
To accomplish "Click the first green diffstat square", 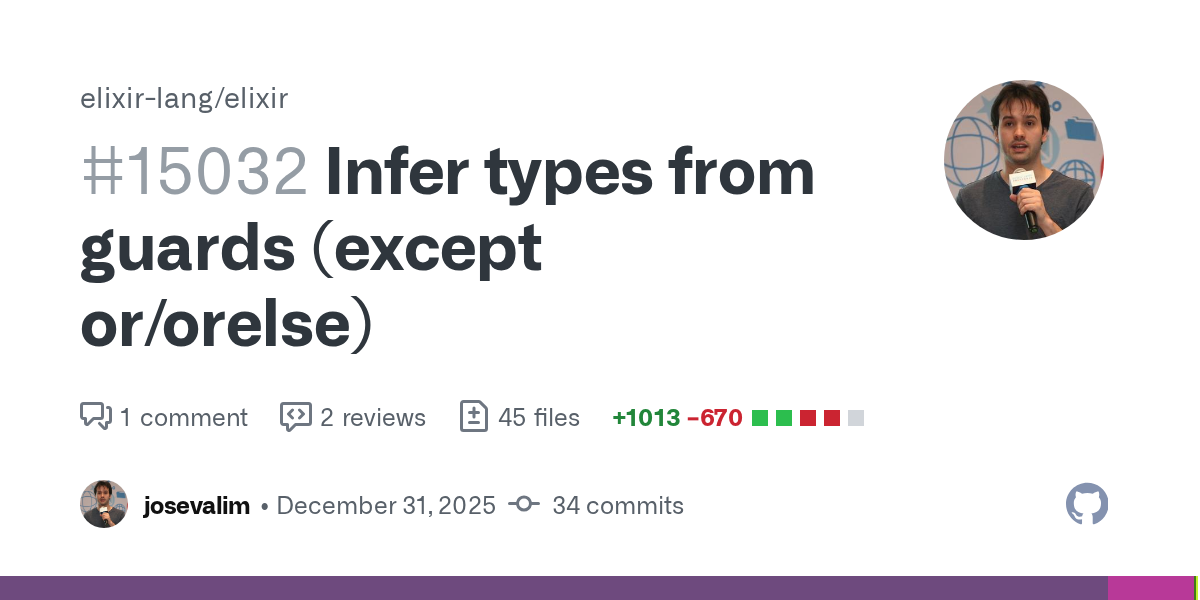I will 760,418.
